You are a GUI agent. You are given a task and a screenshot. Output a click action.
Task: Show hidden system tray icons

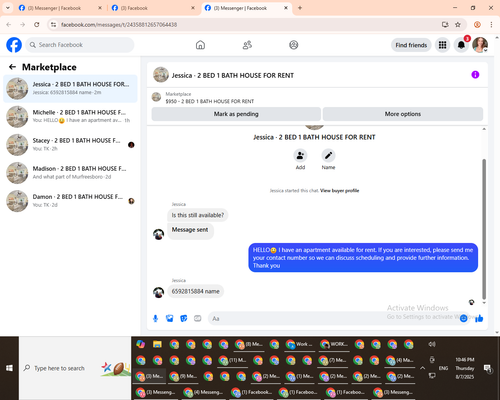click(422, 368)
